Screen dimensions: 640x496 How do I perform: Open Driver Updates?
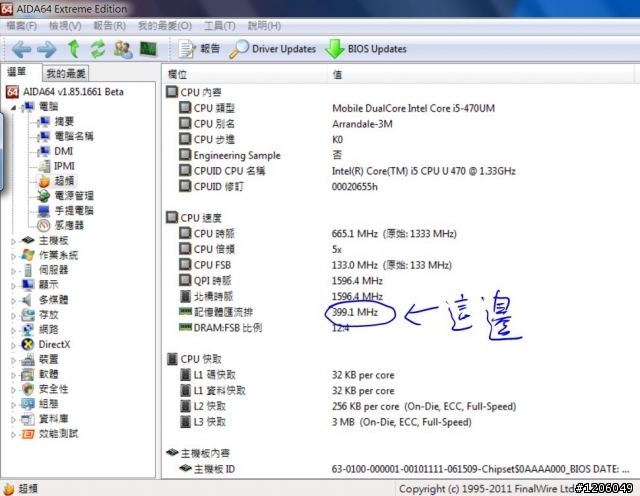point(273,49)
